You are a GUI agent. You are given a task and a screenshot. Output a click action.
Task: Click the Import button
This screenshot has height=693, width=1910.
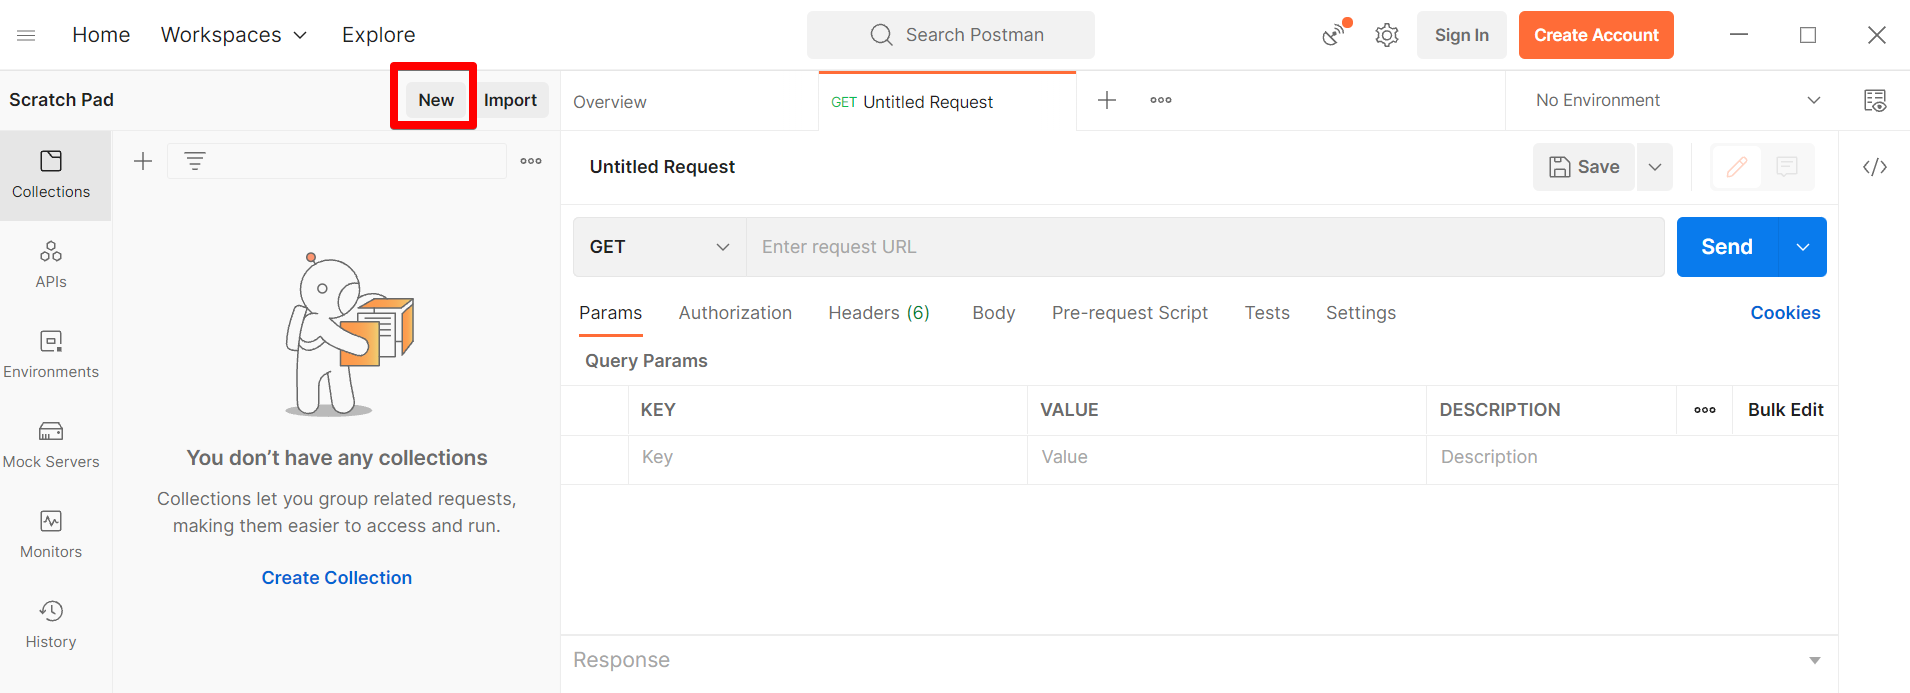(510, 100)
